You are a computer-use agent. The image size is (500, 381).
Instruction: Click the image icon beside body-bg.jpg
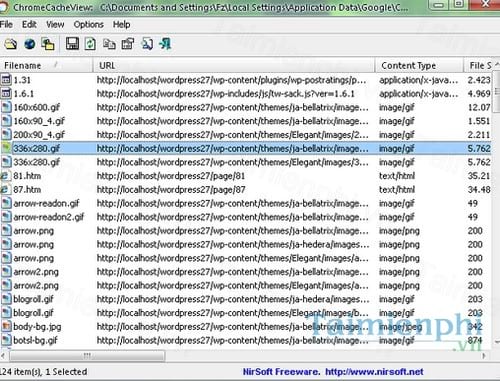[6, 326]
